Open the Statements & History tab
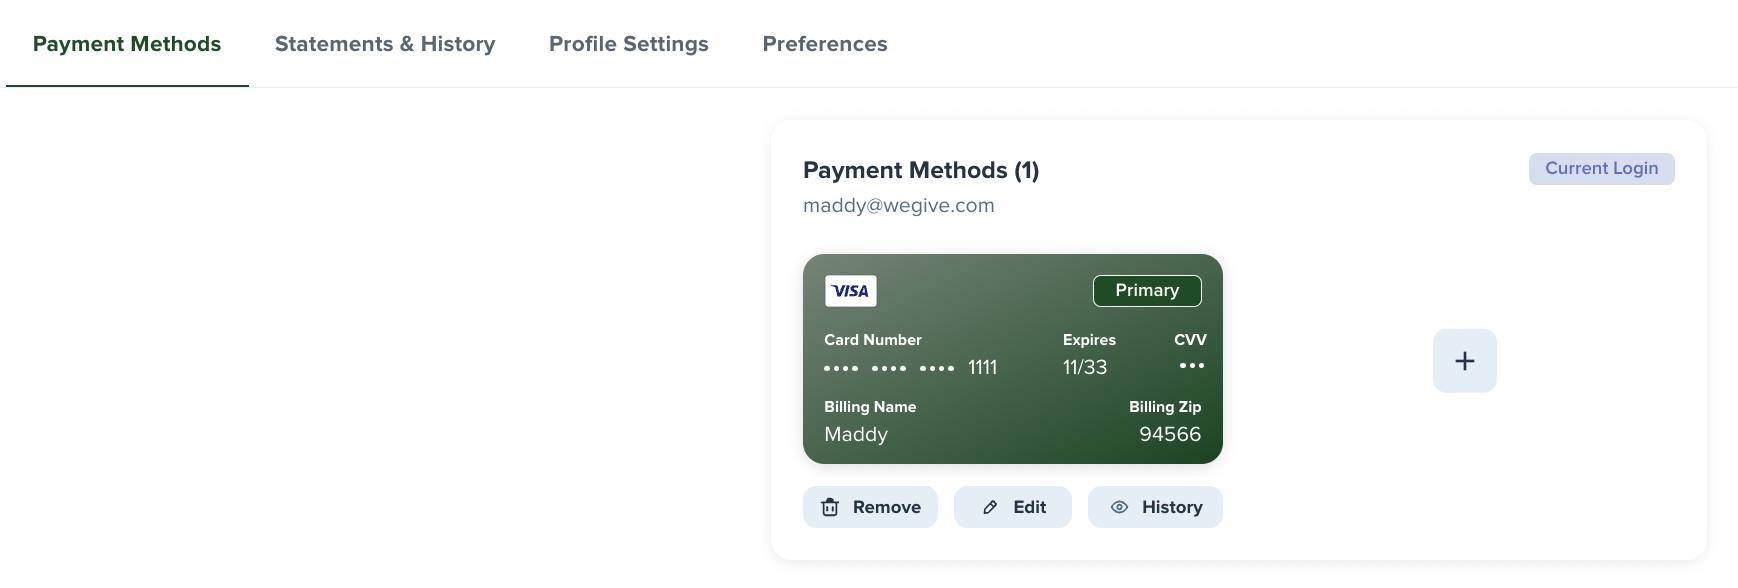This screenshot has height=588, width=1738. click(x=385, y=44)
